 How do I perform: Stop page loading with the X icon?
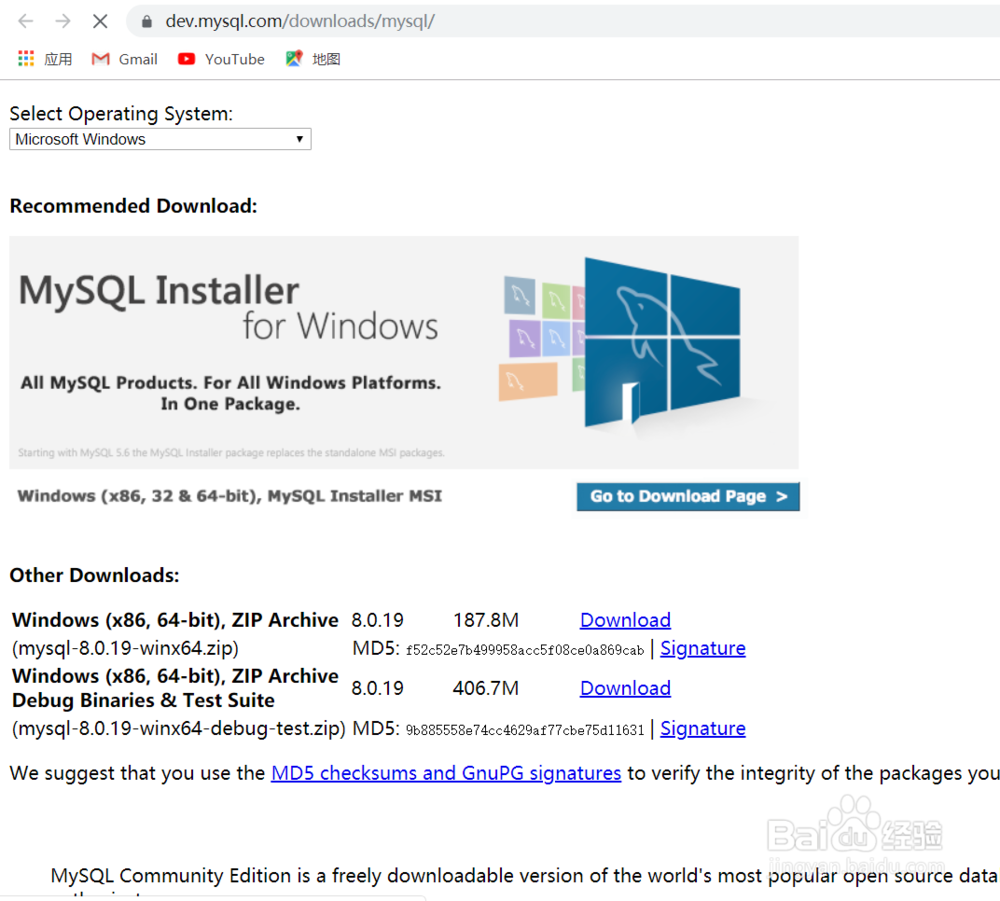pos(99,20)
